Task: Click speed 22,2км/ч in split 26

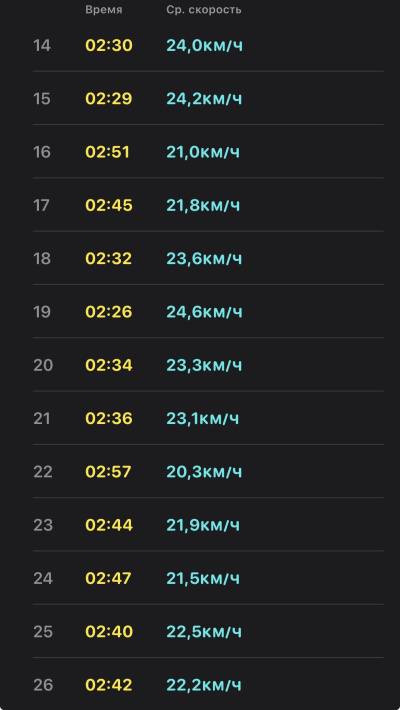Action: [x=204, y=685]
